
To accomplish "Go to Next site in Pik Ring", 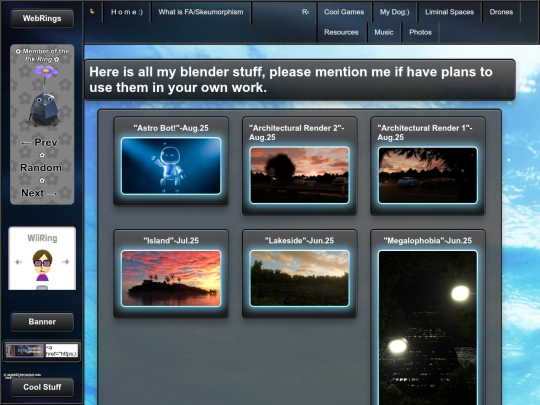I will point(38,193).
